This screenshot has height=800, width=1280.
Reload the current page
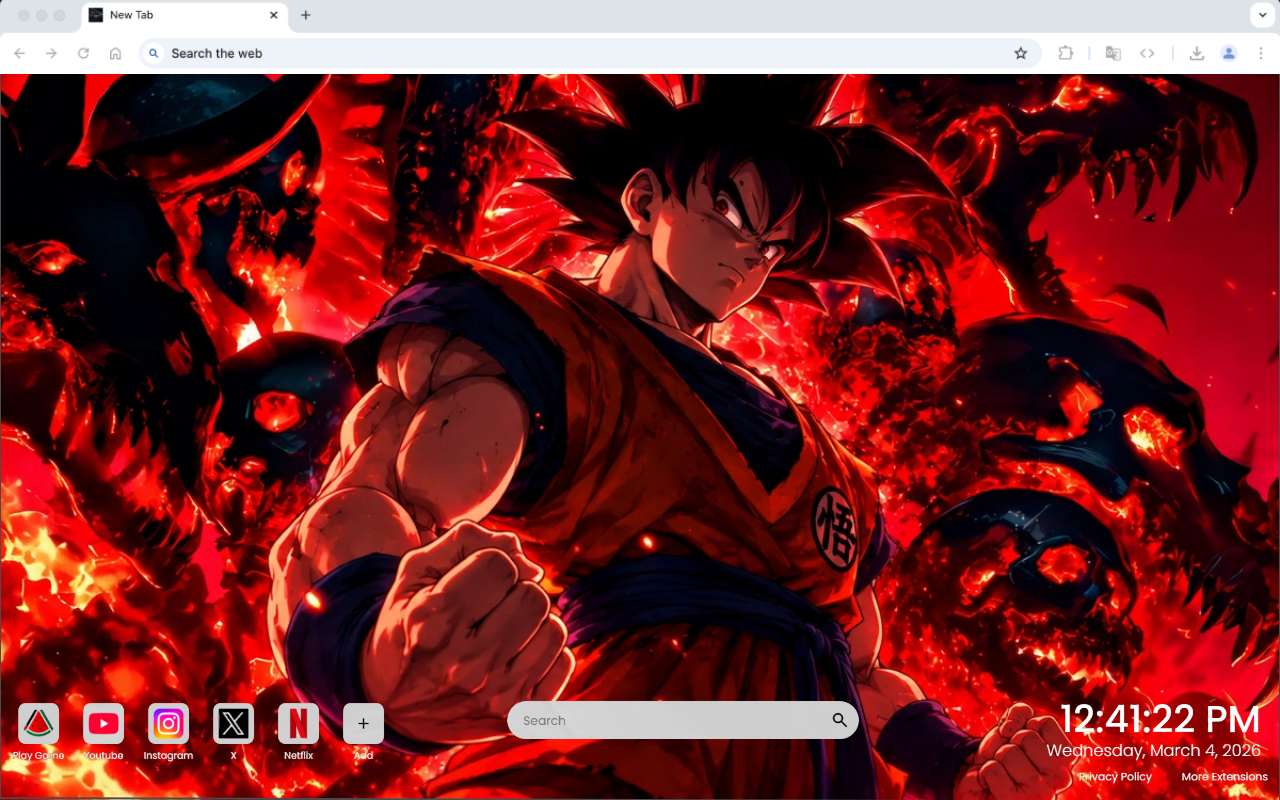click(x=84, y=53)
